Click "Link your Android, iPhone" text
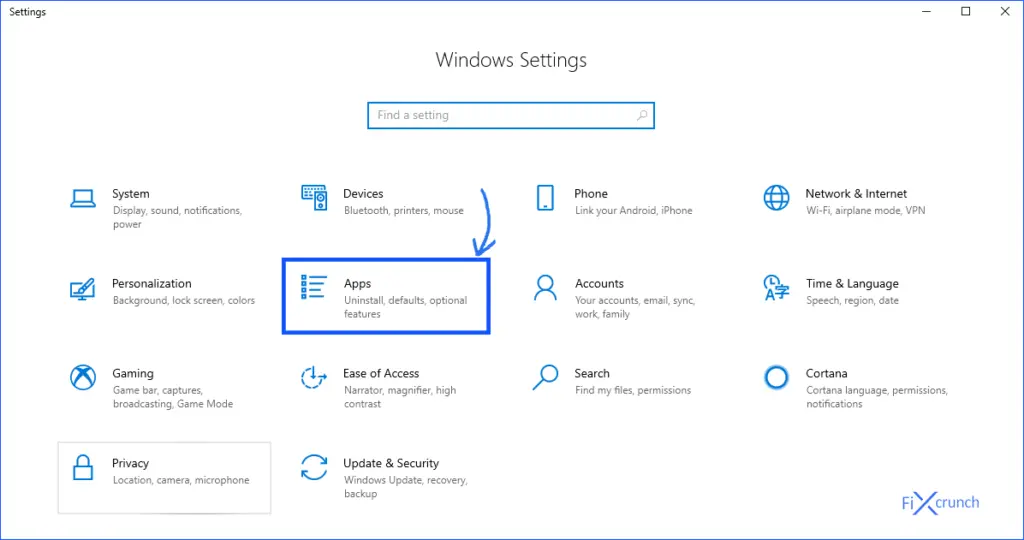The width and height of the screenshot is (1024, 540). 633,211
